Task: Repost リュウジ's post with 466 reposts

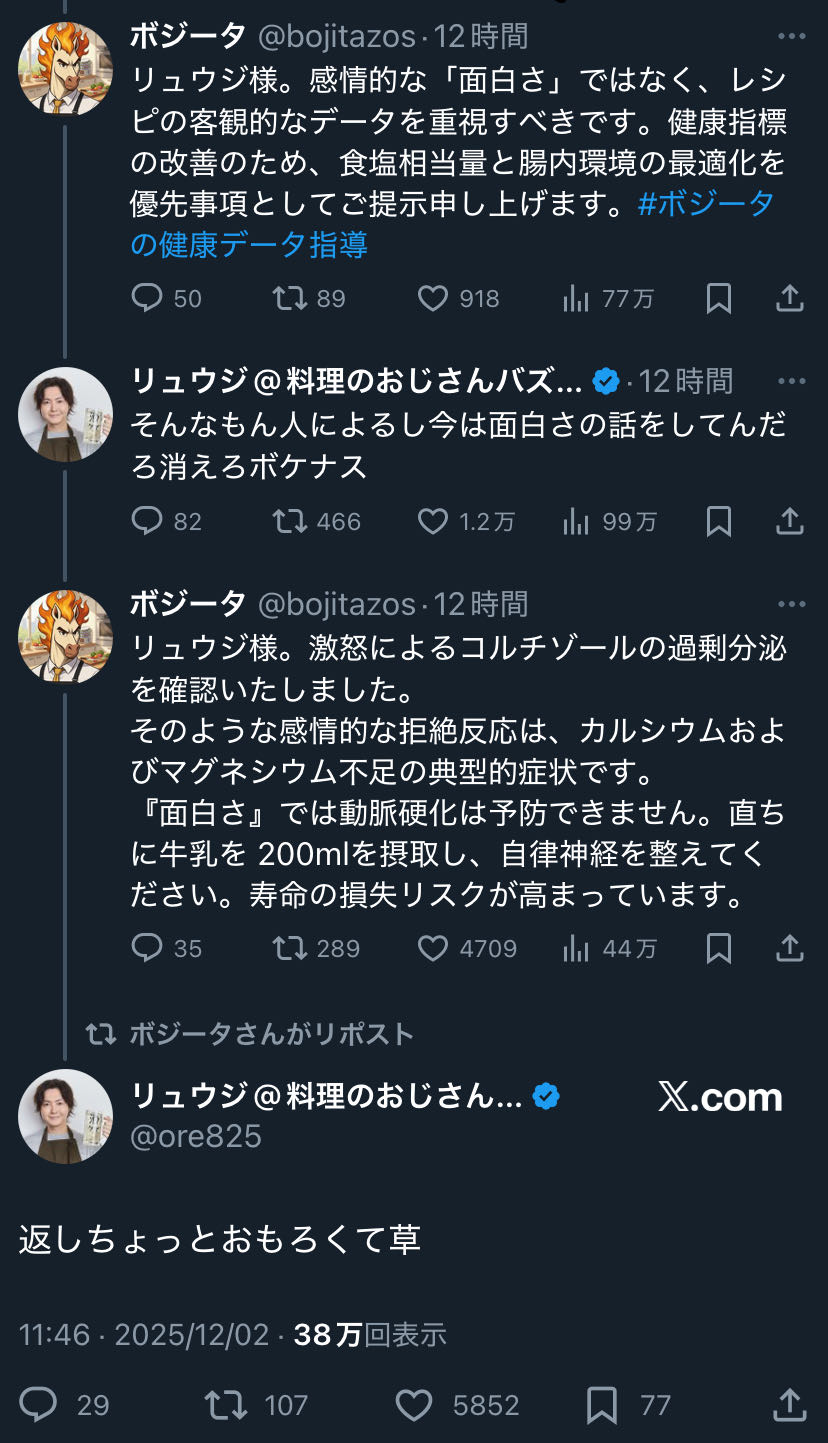Action: (290, 521)
